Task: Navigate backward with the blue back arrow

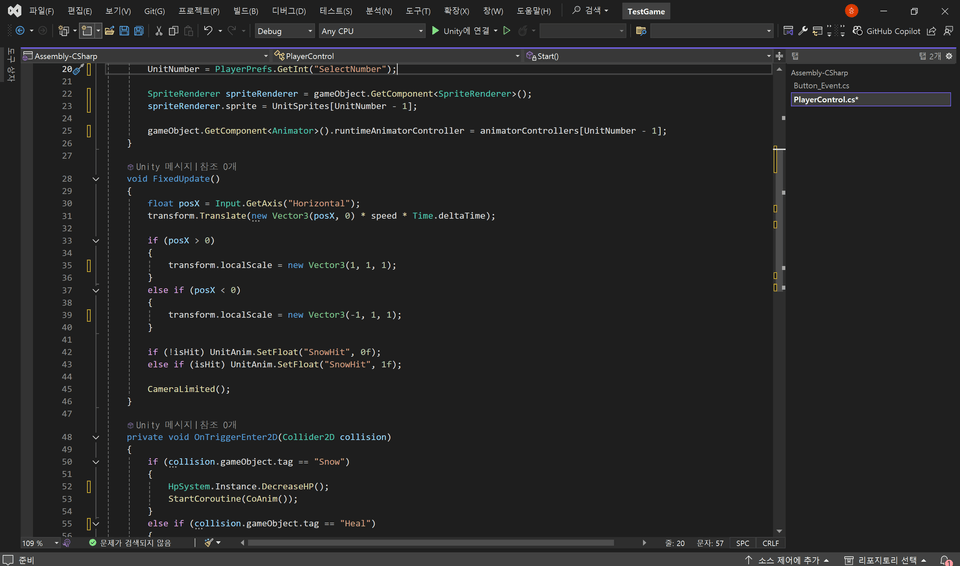Action: point(20,31)
